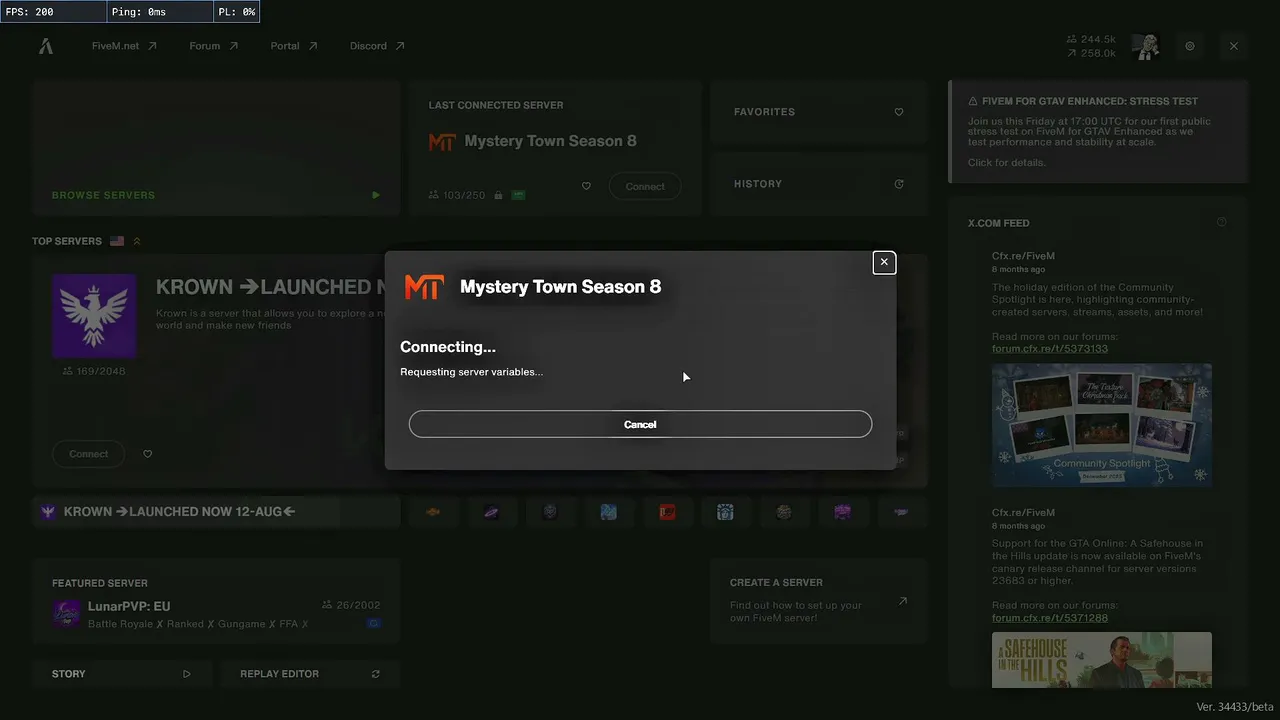Image resolution: width=1280 pixels, height=720 pixels.
Task: Open the Create a Server card
Action: tap(819, 602)
